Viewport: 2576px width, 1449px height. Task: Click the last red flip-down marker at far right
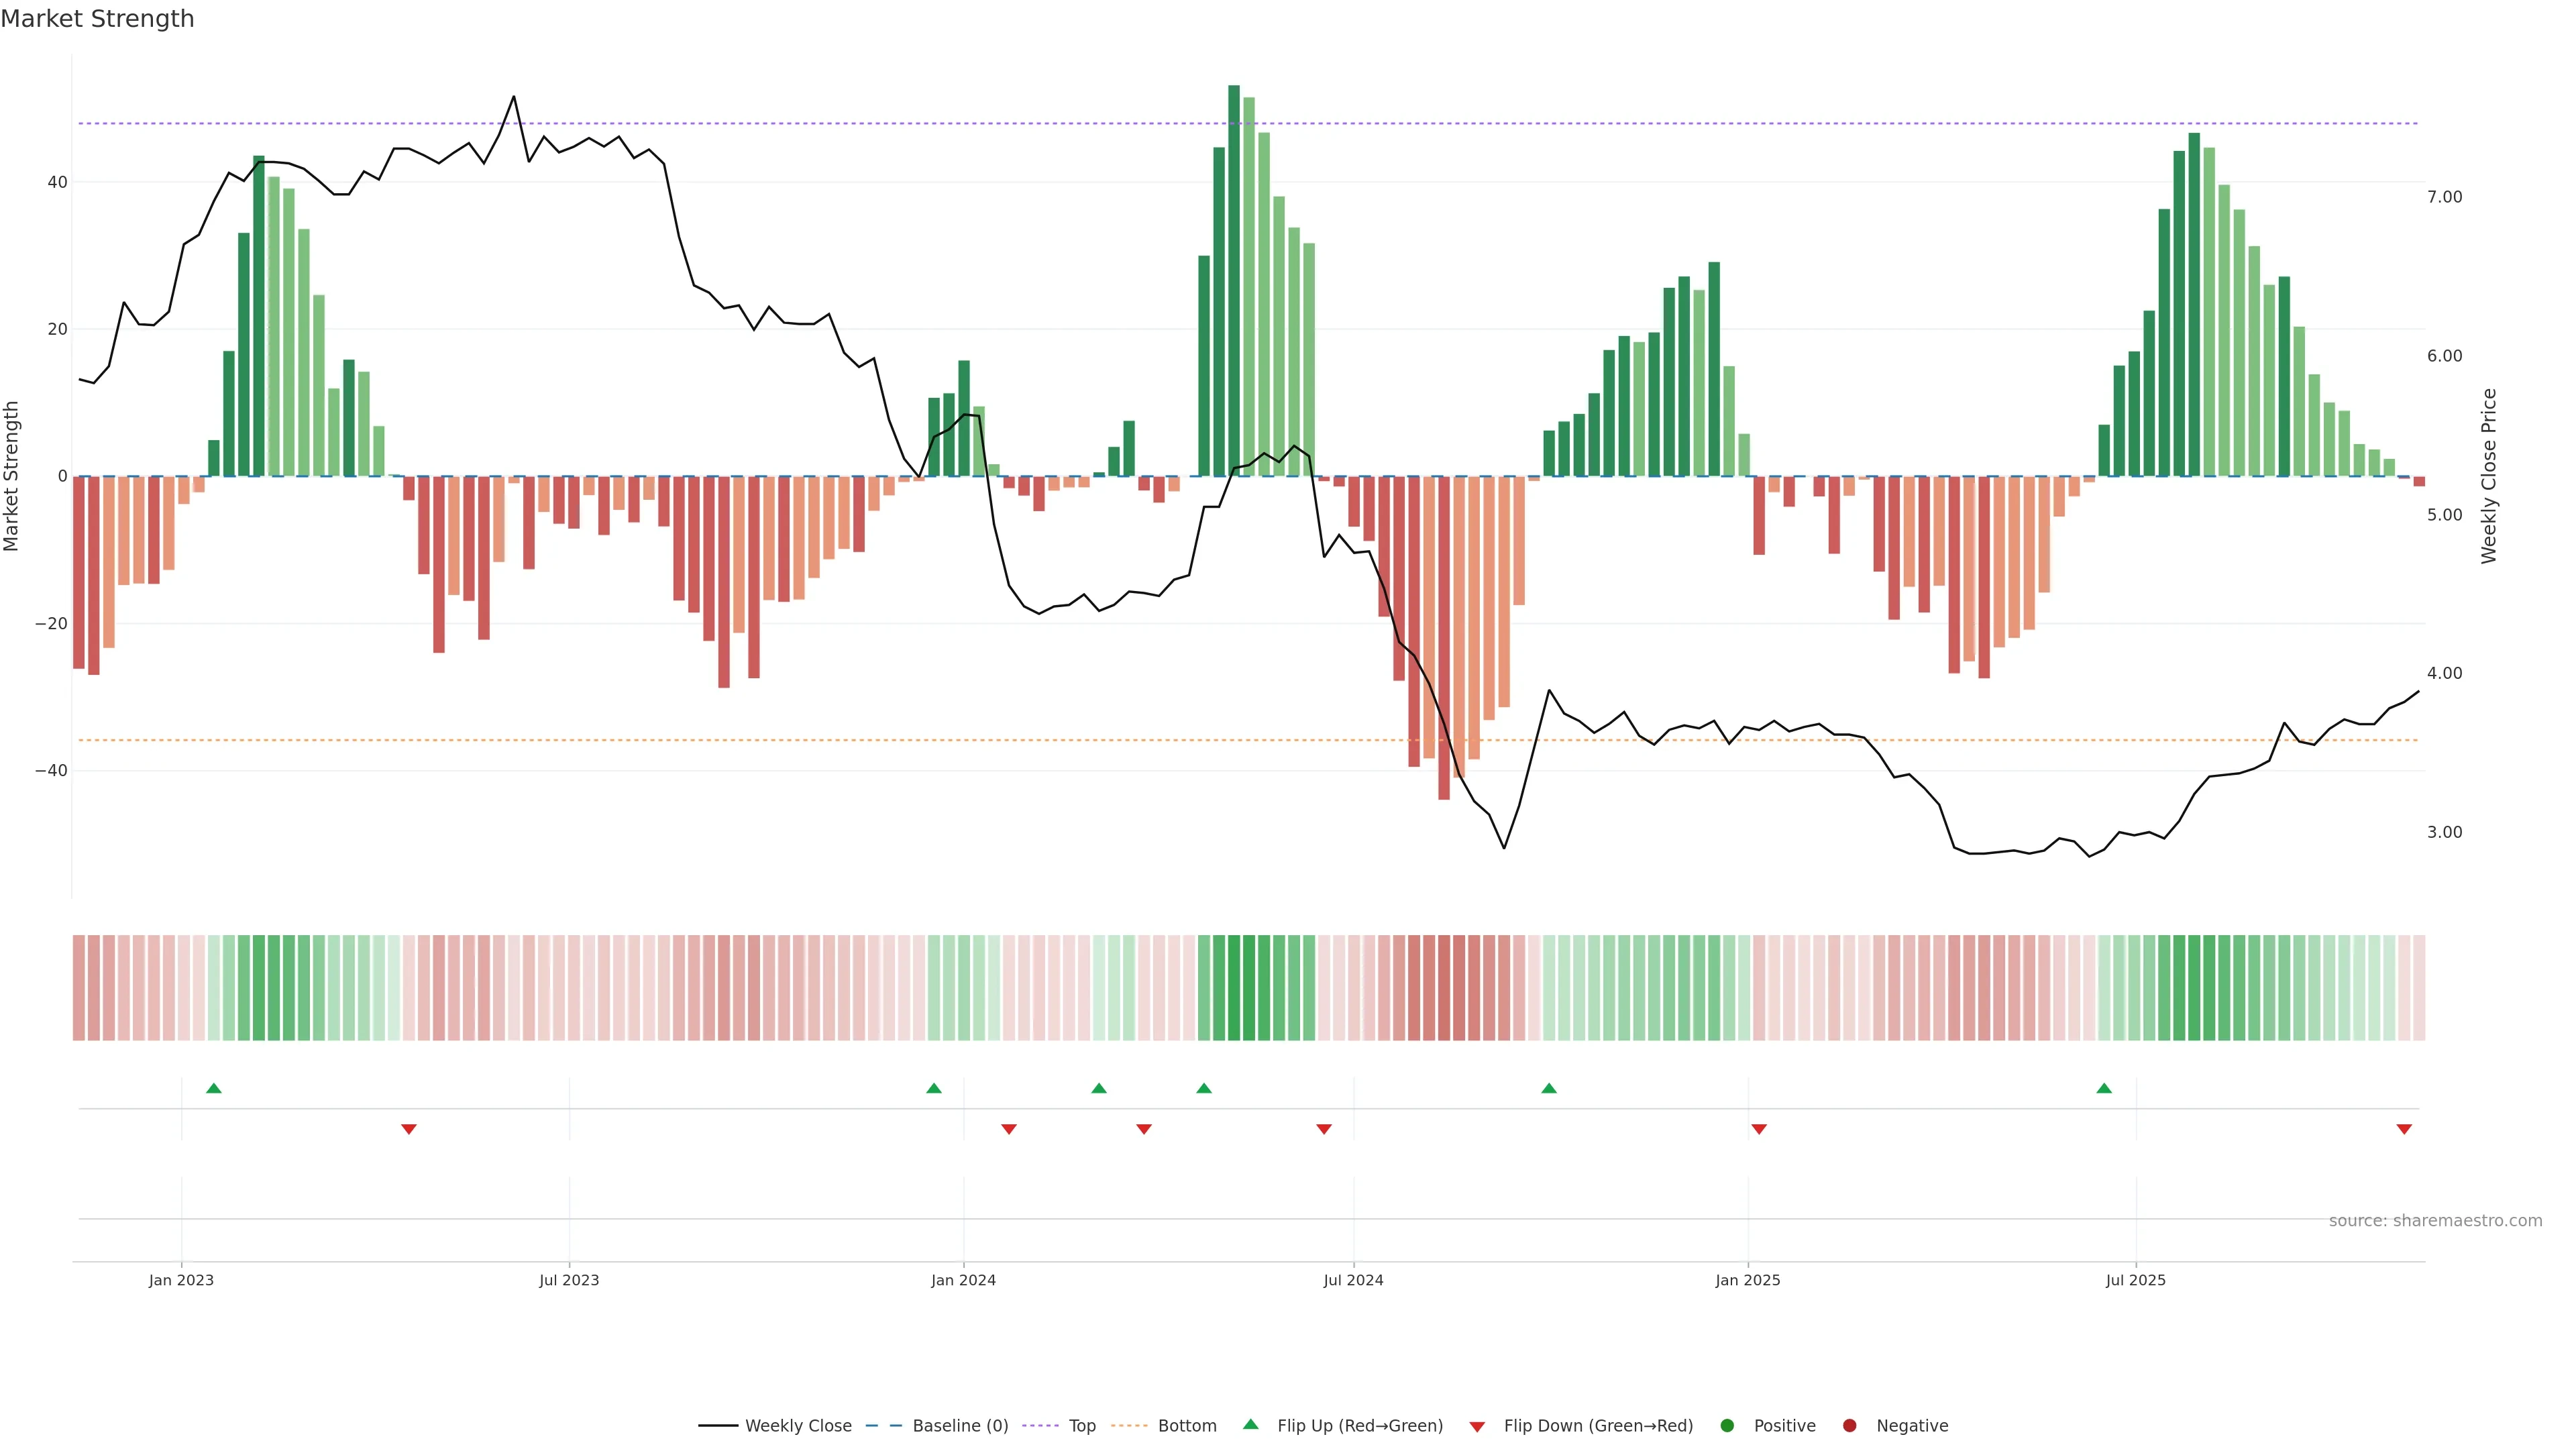[x=2404, y=1129]
